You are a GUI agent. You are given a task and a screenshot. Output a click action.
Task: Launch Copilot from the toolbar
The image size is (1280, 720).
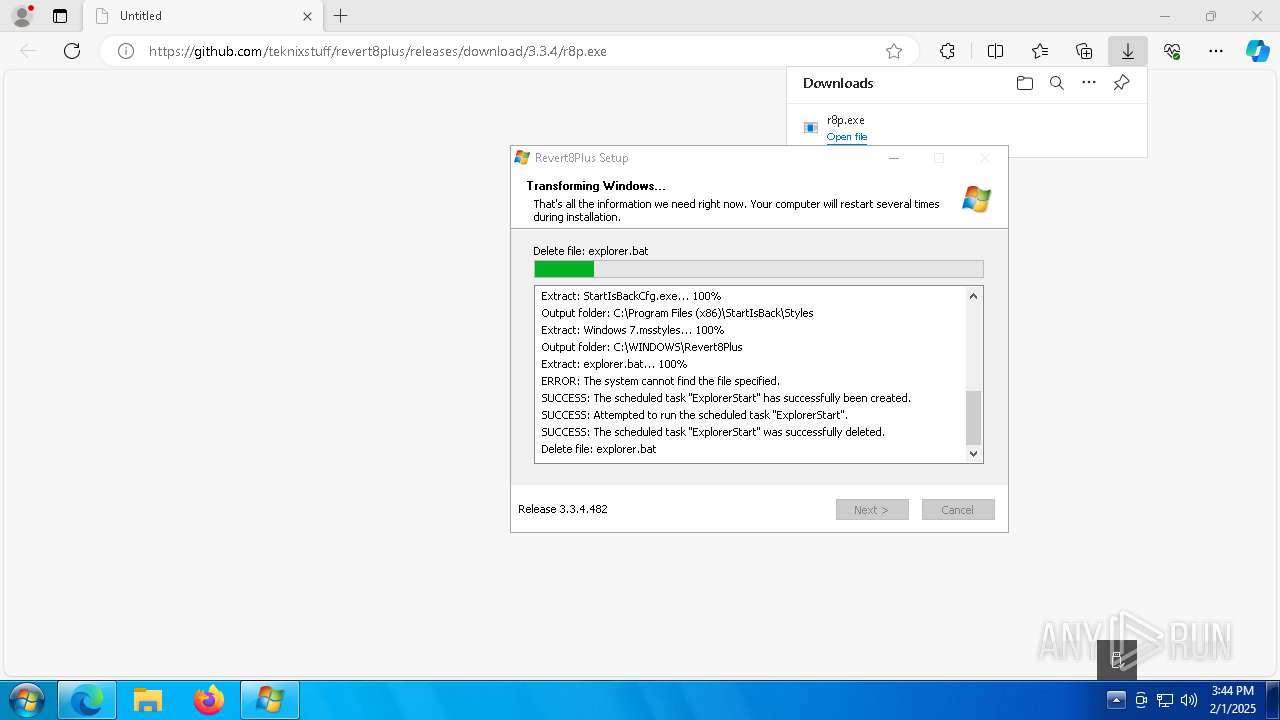click(1257, 51)
